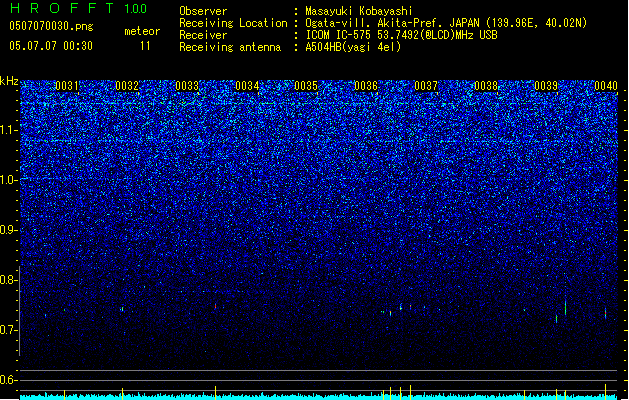Screen dimensions: 629x400
Task: Click the 0031 time marker
Action: pyautogui.click(x=67, y=86)
